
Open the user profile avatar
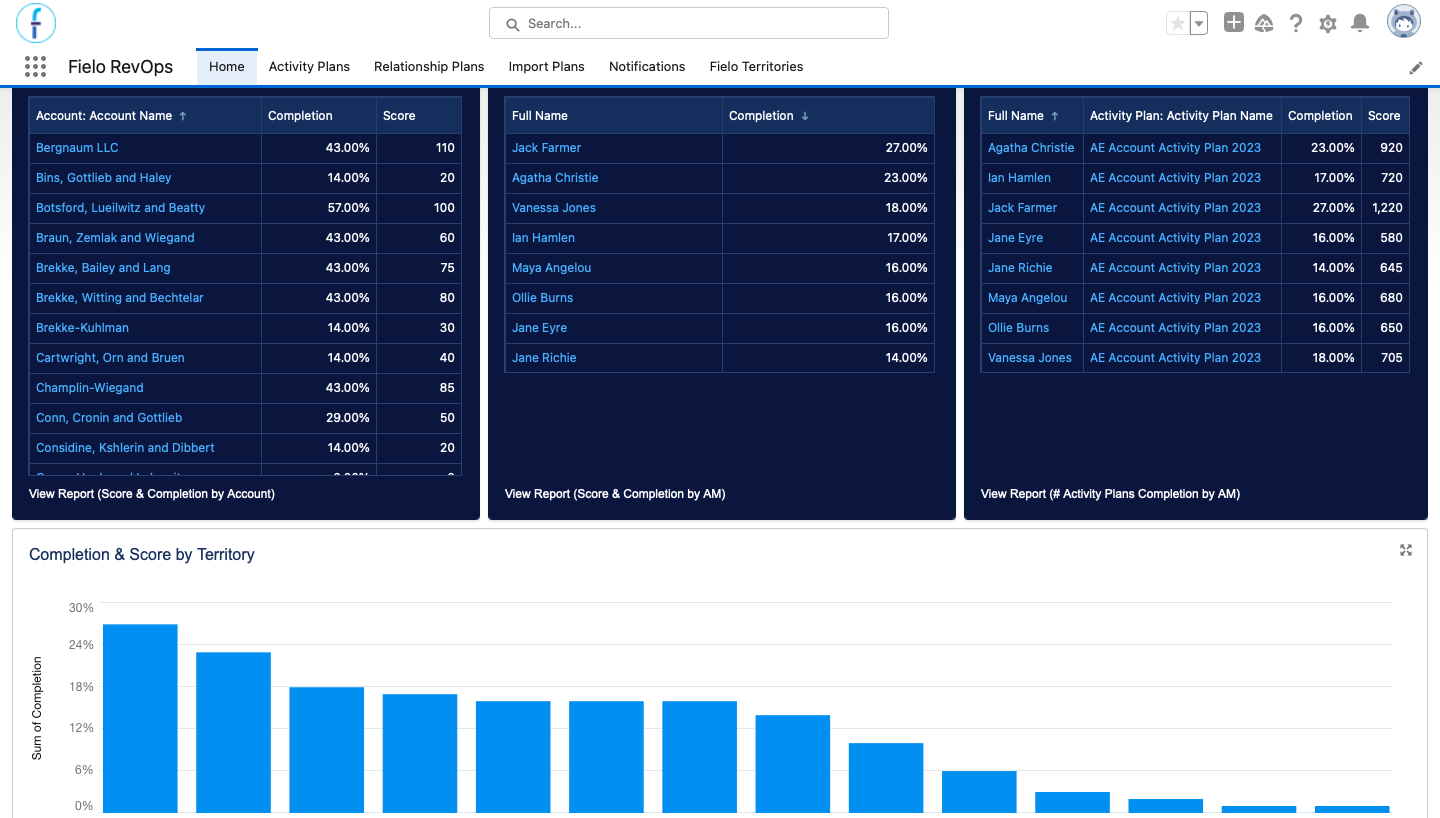click(1404, 21)
